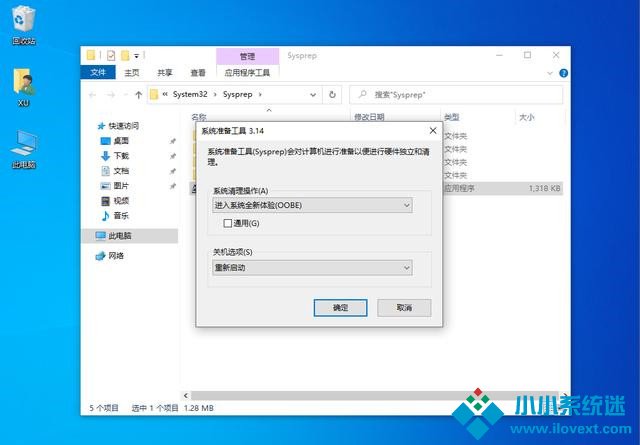Minimize the Sysprep Explorer window
Screen dimensions: 640x445
499,55
